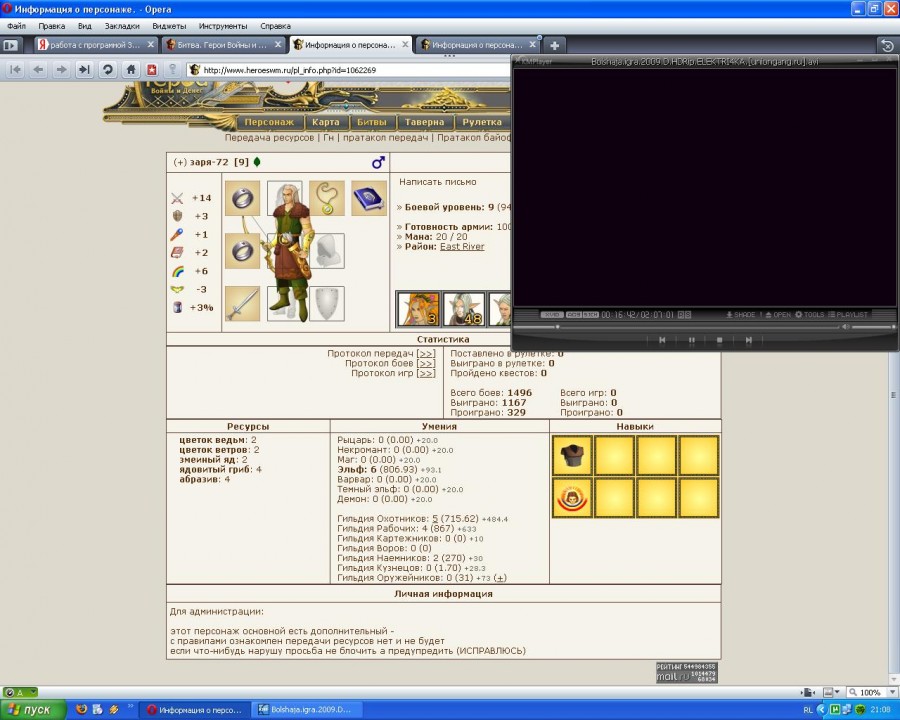The width and height of the screenshot is (900, 720).
Task: Click the пуск Start button
Action: coord(32,710)
